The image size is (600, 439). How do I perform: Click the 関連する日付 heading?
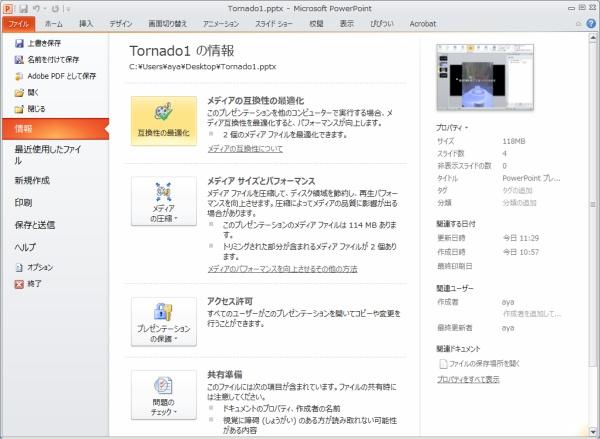(x=456, y=224)
